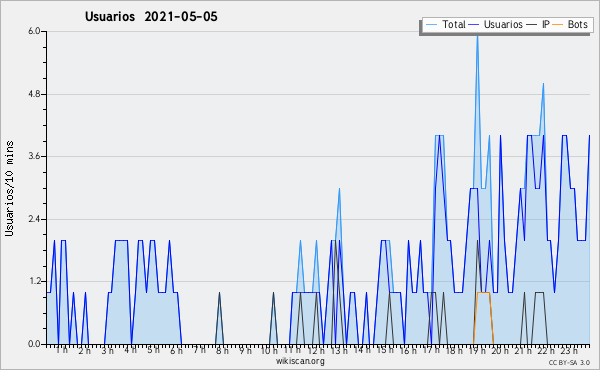Click the y-axis label '6.0'
Viewport: 600px width, 370px height.
pos(34,31)
